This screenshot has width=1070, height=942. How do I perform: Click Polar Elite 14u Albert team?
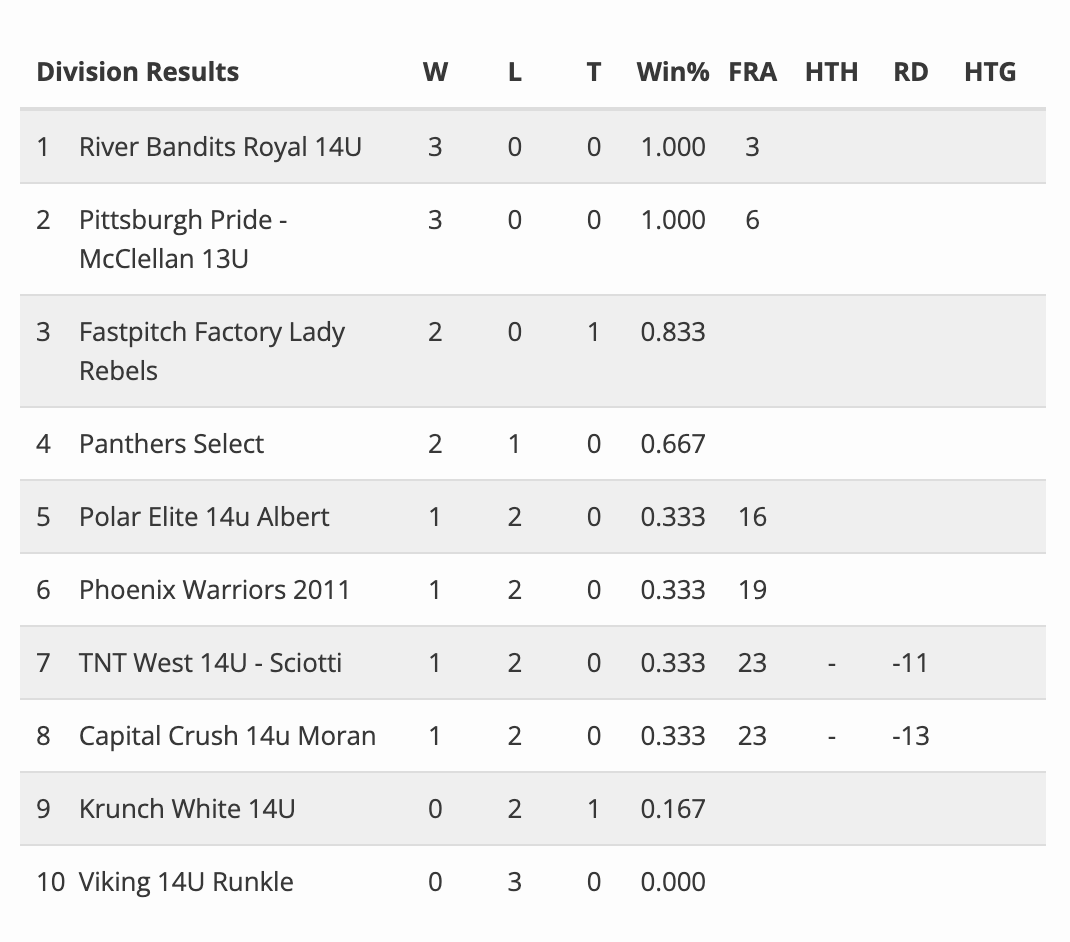pyautogui.click(x=204, y=517)
